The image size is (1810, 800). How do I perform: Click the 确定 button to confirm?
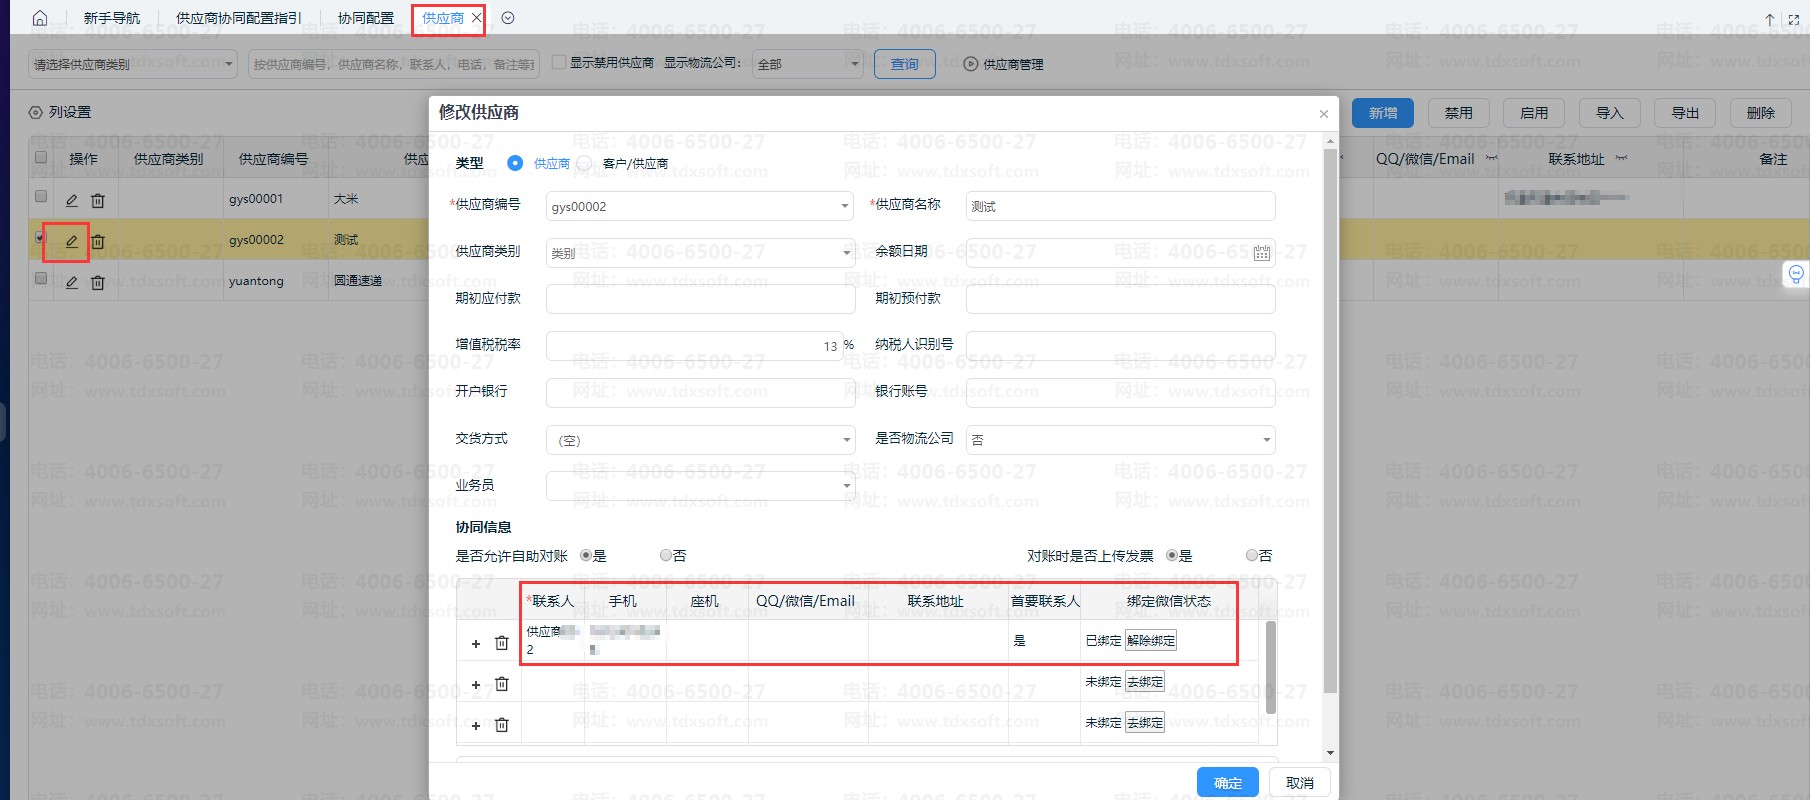[x=1227, y=782]
